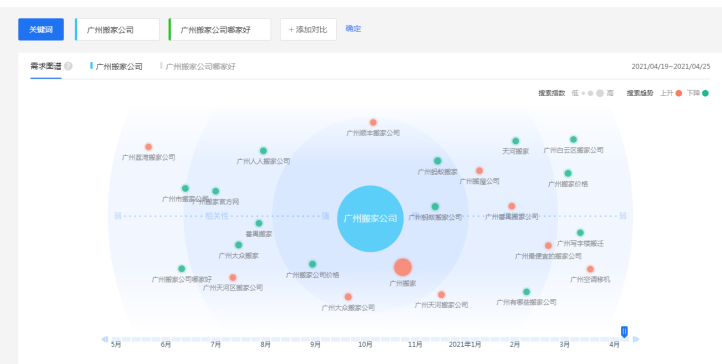The height and width of the screenshot is (364, 722).
Task: Select the 广州蚂蚁搬家 node
Action: (437, 161)
